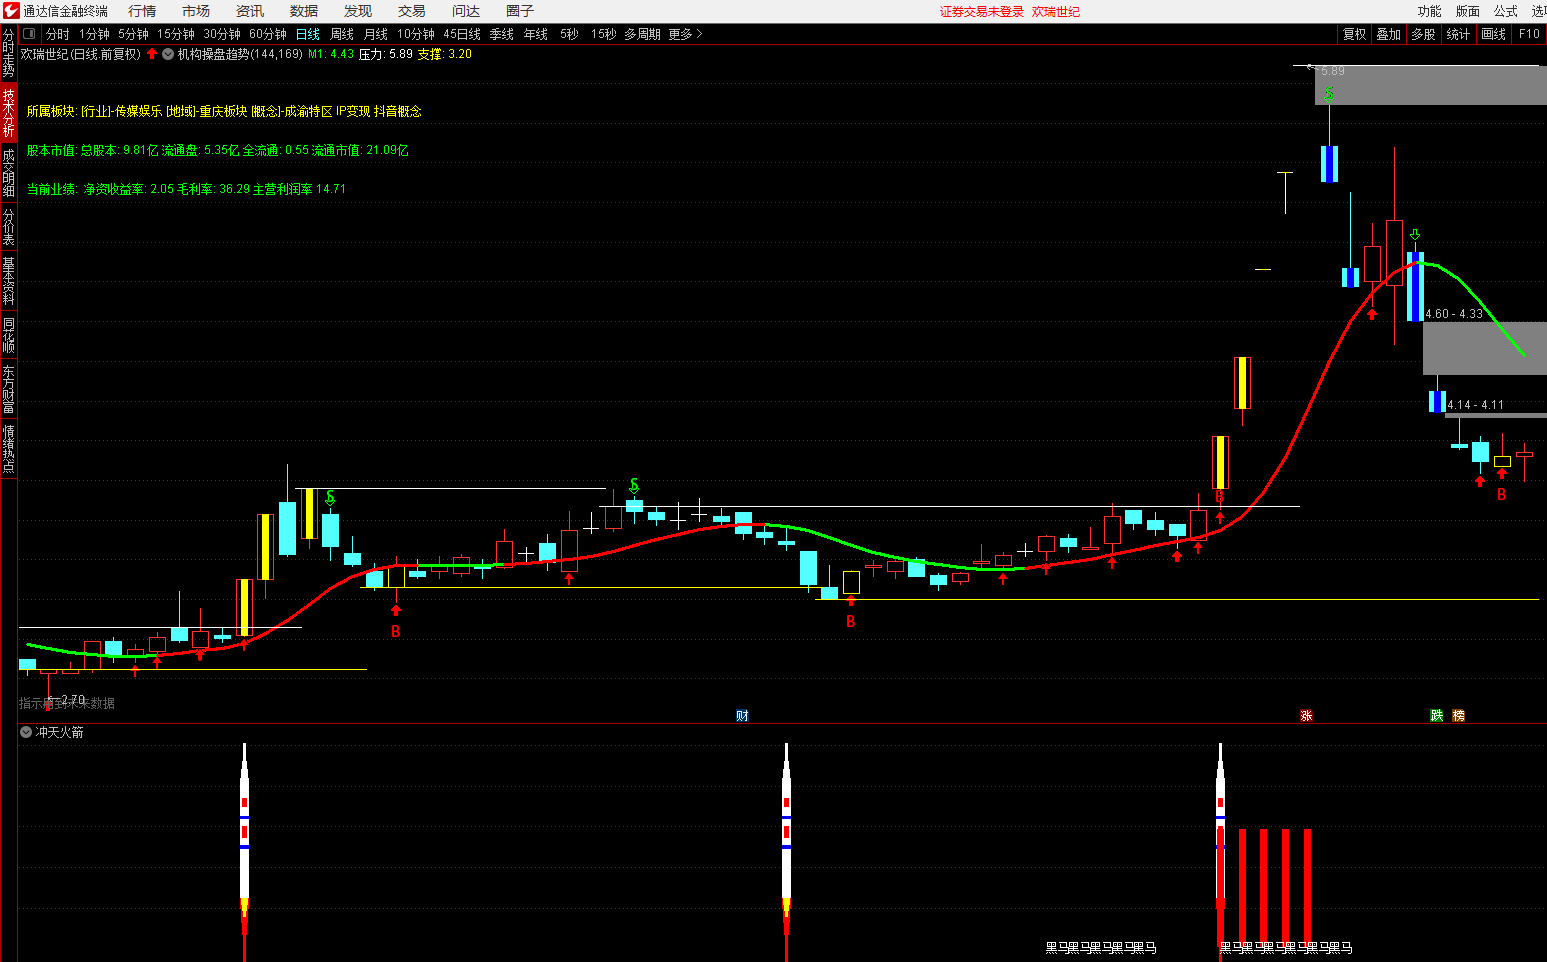Select the 10分钟 period tab
Viewport: 1547px width, 962px height.
416,34
